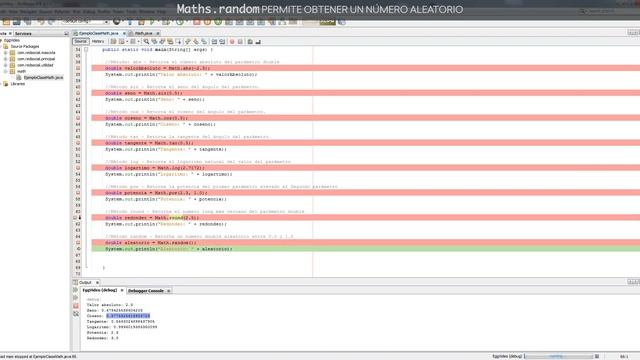Collapse the math package node
The width and height of the screenshot is (640, 360).
click(x=6, y=71)
